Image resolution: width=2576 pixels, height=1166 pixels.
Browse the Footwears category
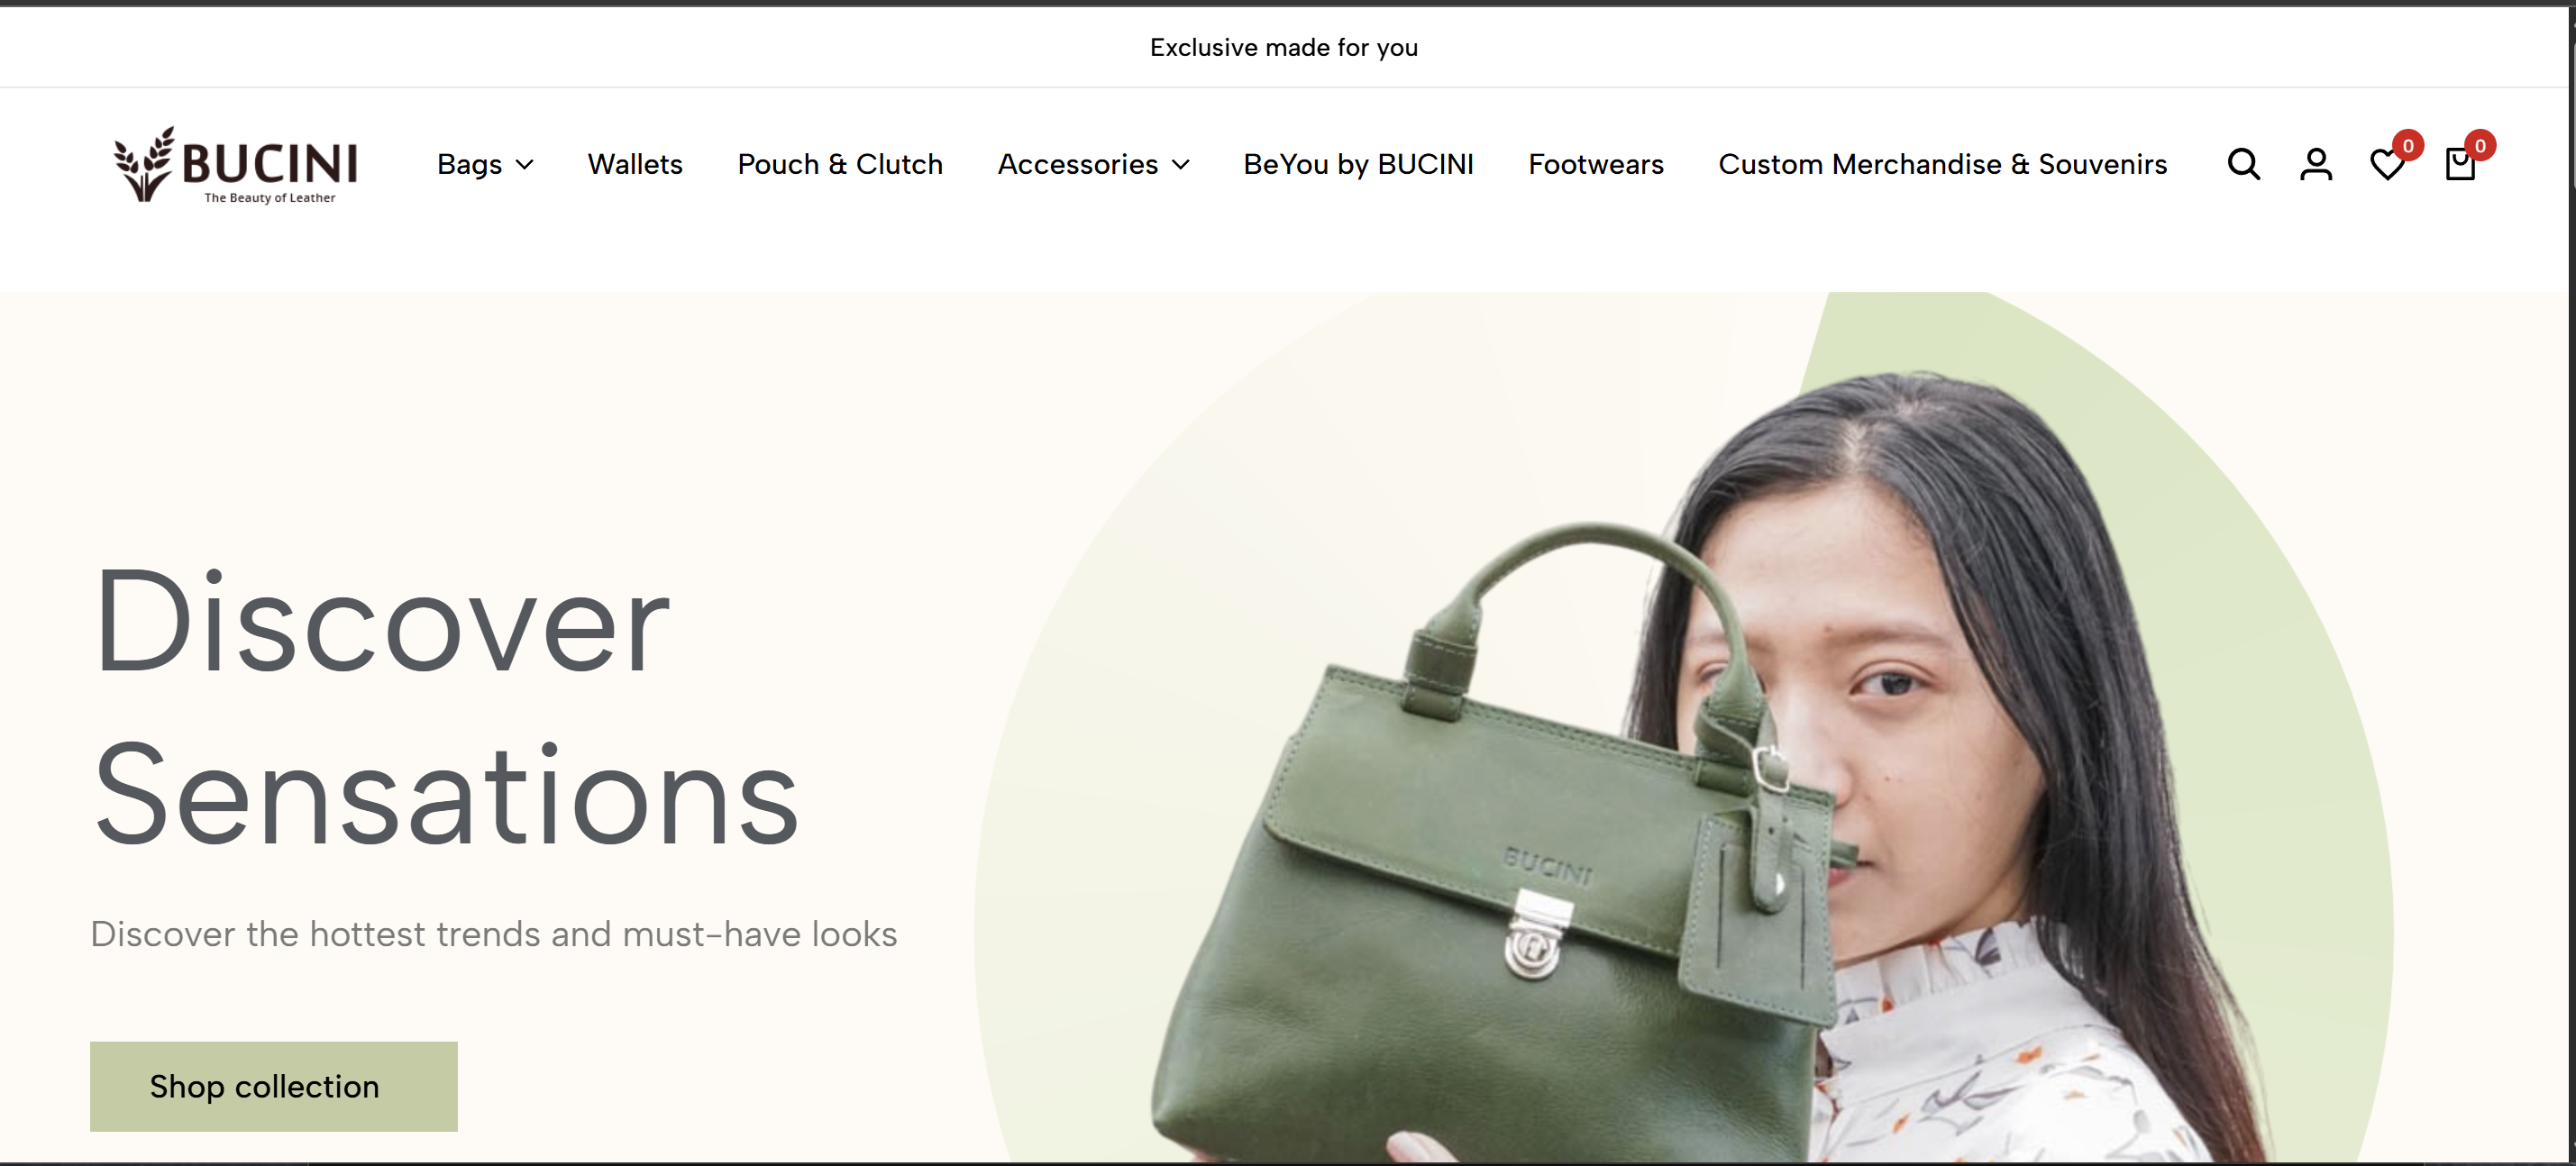[x=1596, y=164]
